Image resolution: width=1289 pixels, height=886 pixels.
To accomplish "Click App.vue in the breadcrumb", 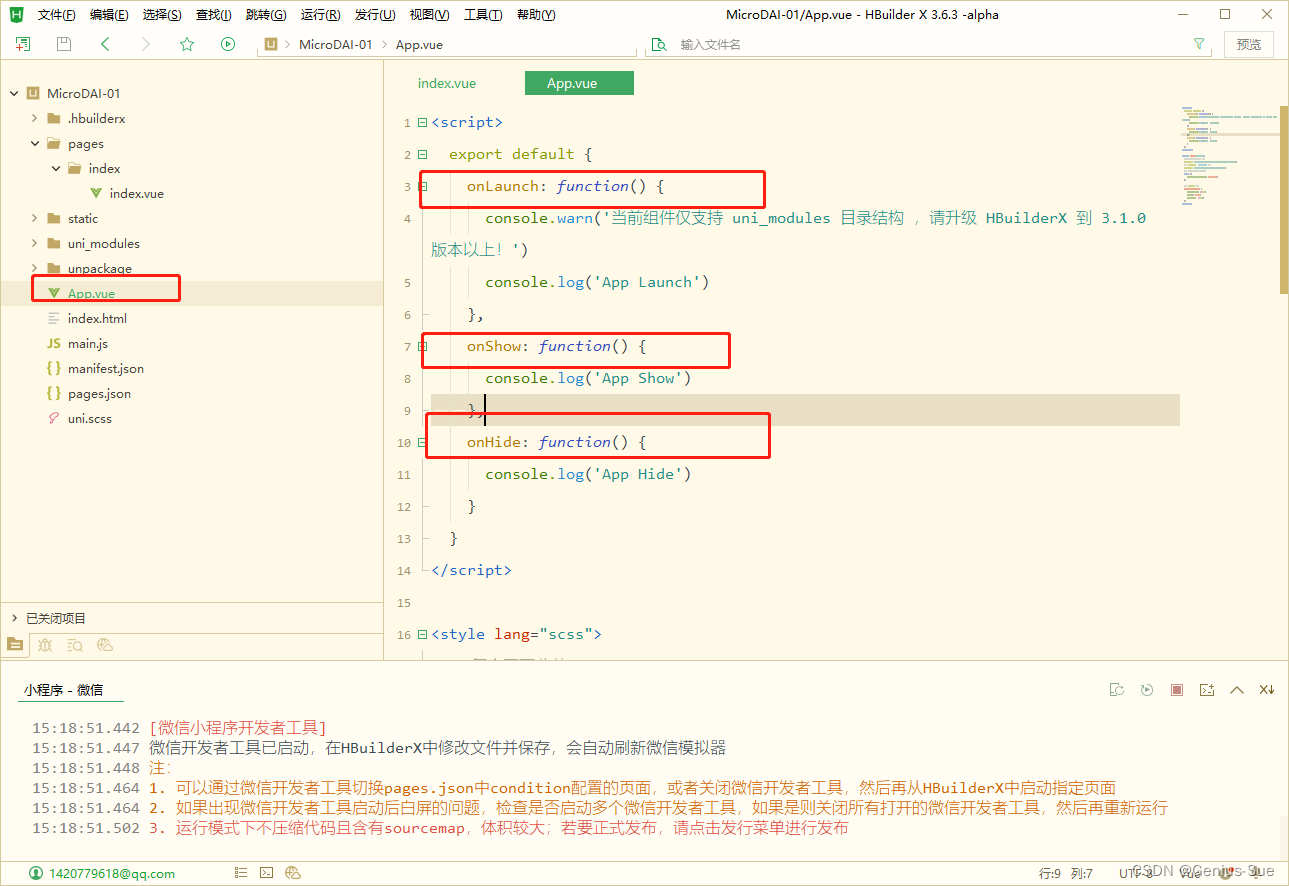I will click(419, 44).
